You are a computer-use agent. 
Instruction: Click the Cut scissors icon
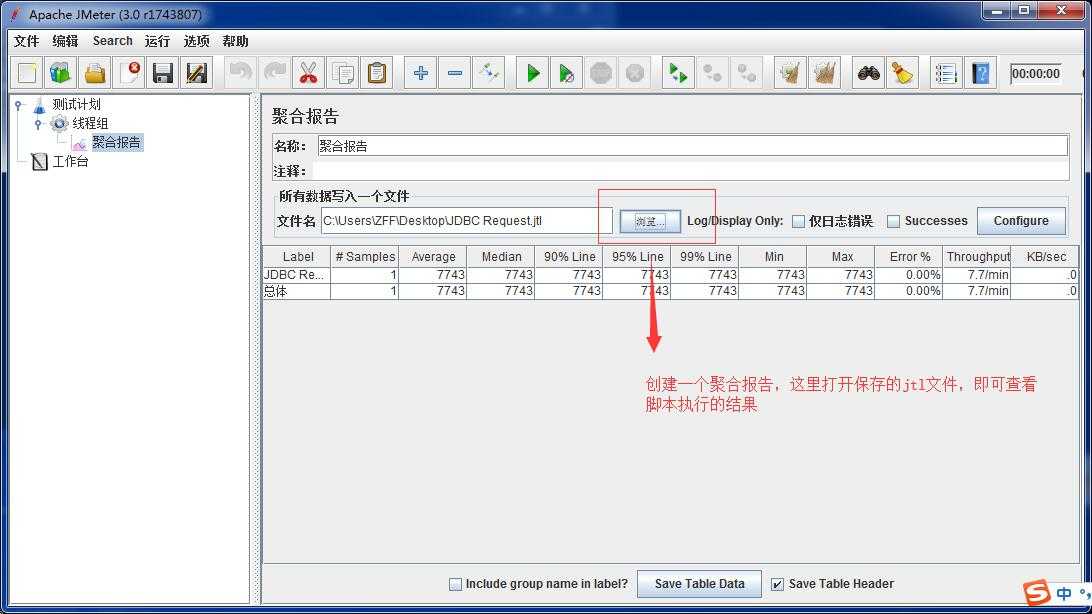309,72
